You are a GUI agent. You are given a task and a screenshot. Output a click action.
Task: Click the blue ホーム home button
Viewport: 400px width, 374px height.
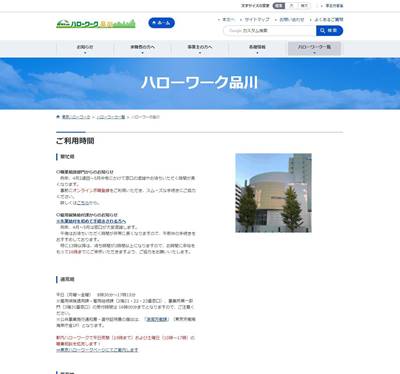pyautogui.click(x=162, y=23)
